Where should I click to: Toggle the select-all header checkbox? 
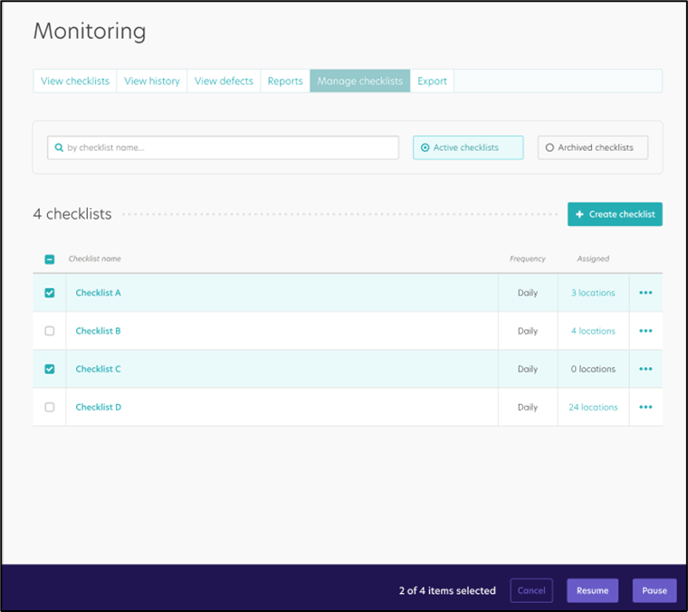pos(50,259)
